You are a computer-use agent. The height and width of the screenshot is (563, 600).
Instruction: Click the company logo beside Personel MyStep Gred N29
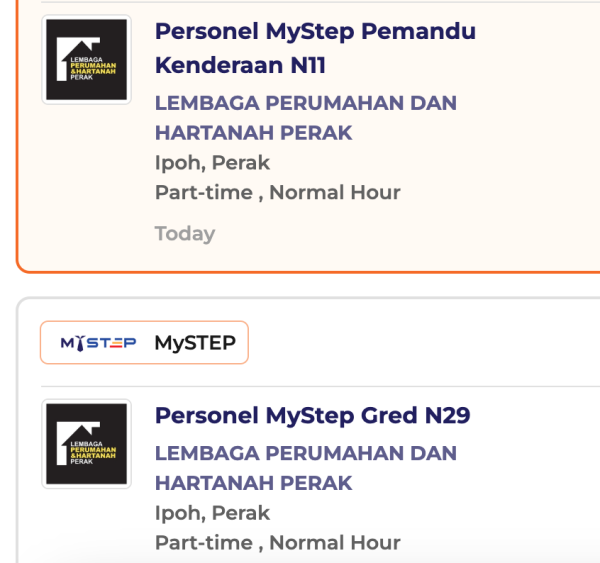[x=86, y=444]
